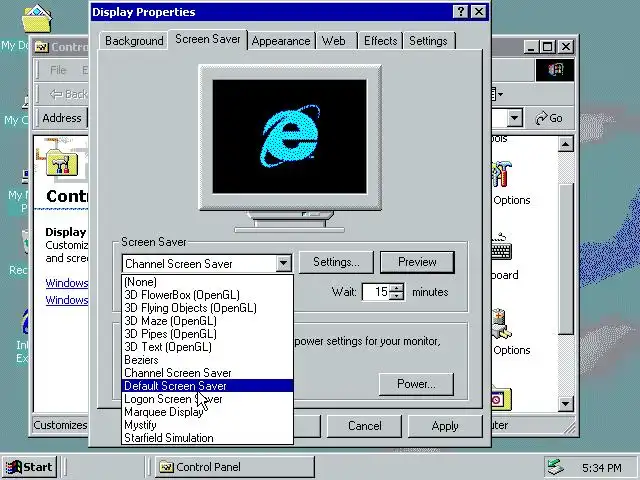
Task: Select the highlighted Default Screen Saver entry
Action: tap(207, 386)
